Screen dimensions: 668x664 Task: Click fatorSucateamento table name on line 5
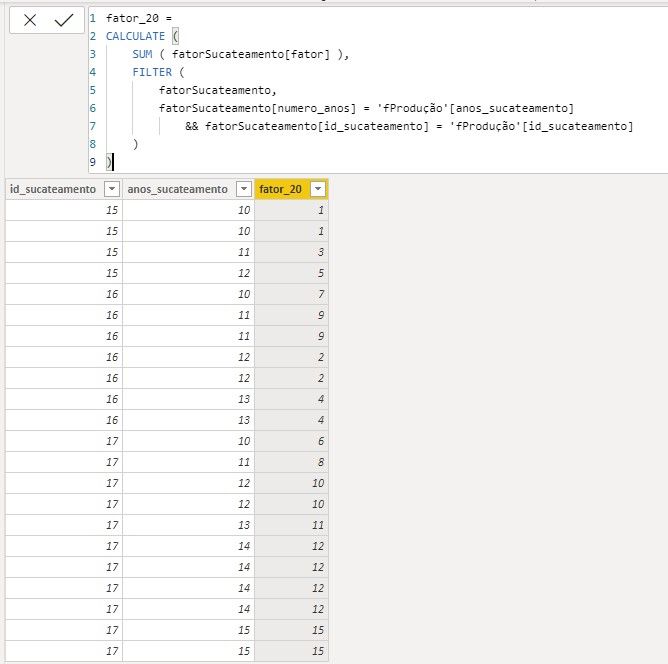coord(214,90)
